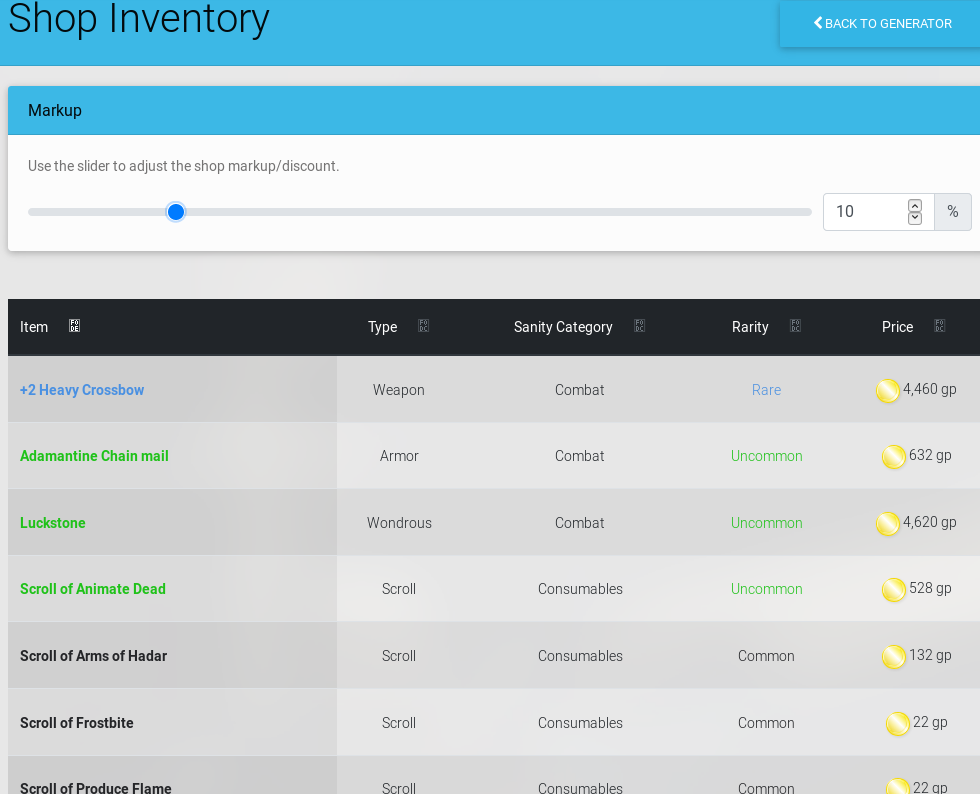Open the Adamantine Chain mail item link
This screenshot has width=980, height=794.
pos(94,456)
